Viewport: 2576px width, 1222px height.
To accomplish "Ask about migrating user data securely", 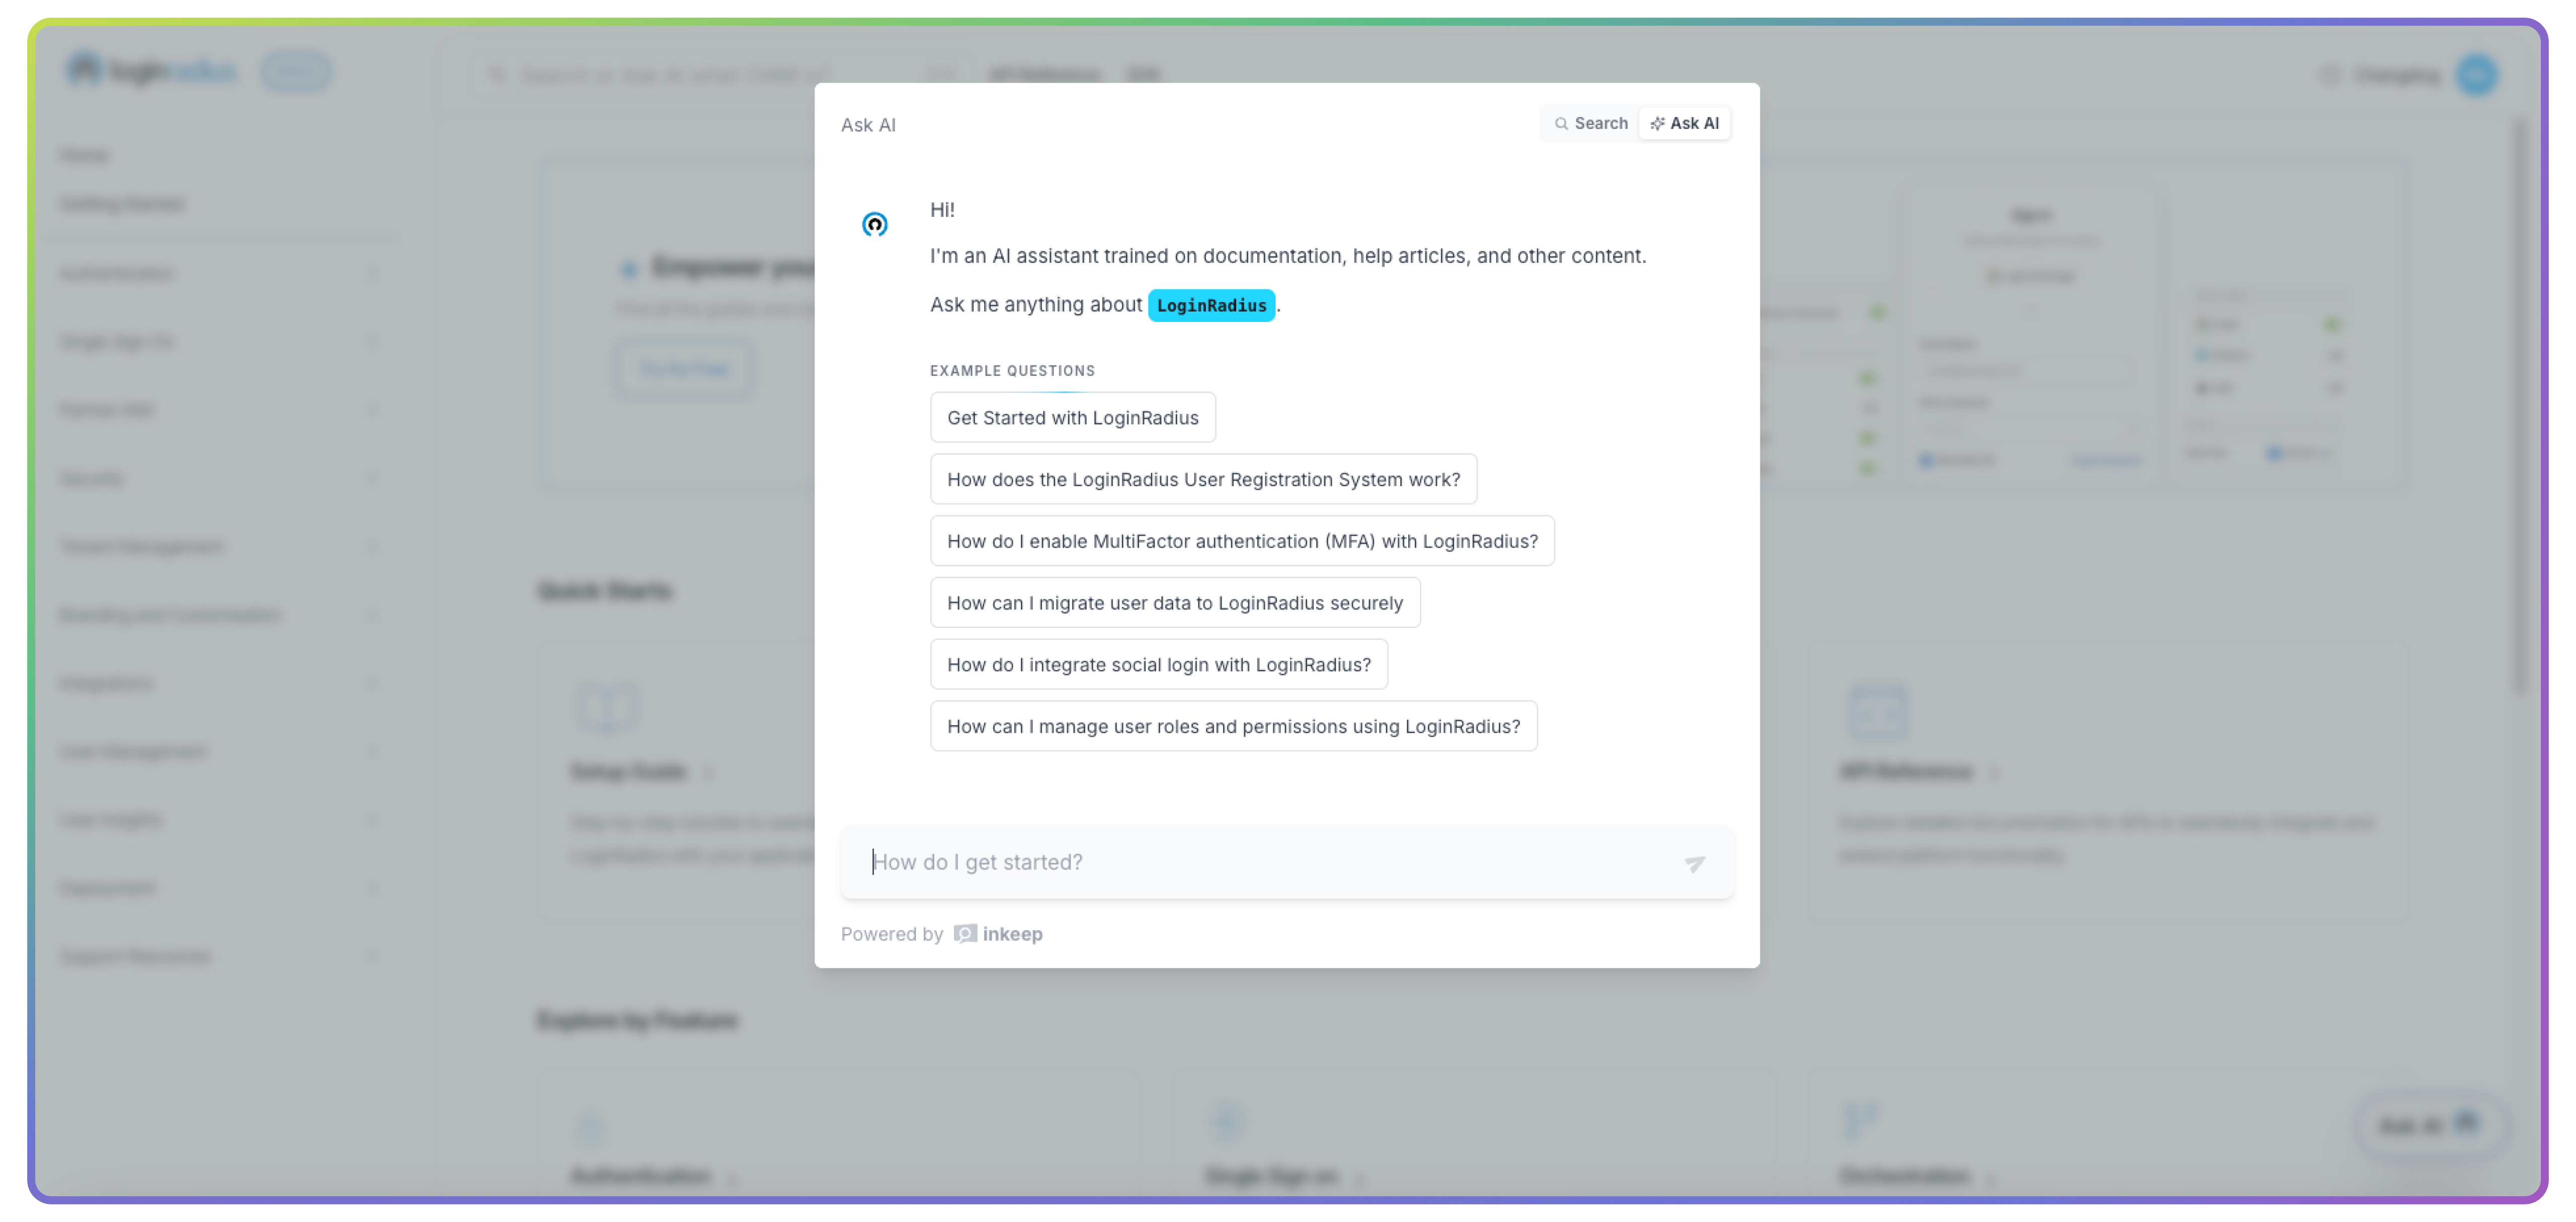I will point(1175,602).
